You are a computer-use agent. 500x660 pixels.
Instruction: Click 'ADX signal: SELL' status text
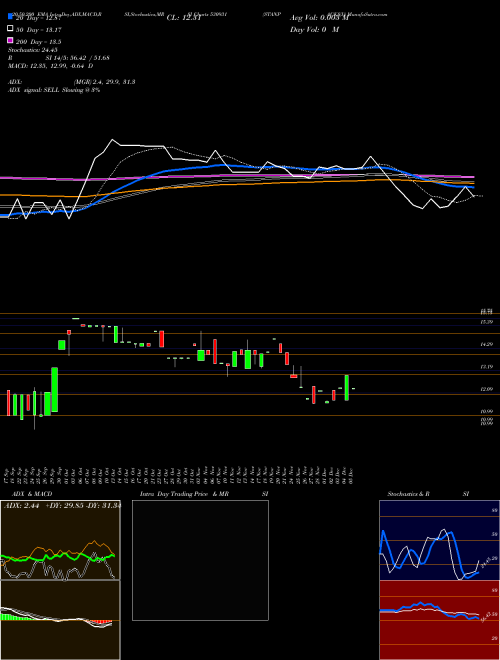tap(34, 90)
